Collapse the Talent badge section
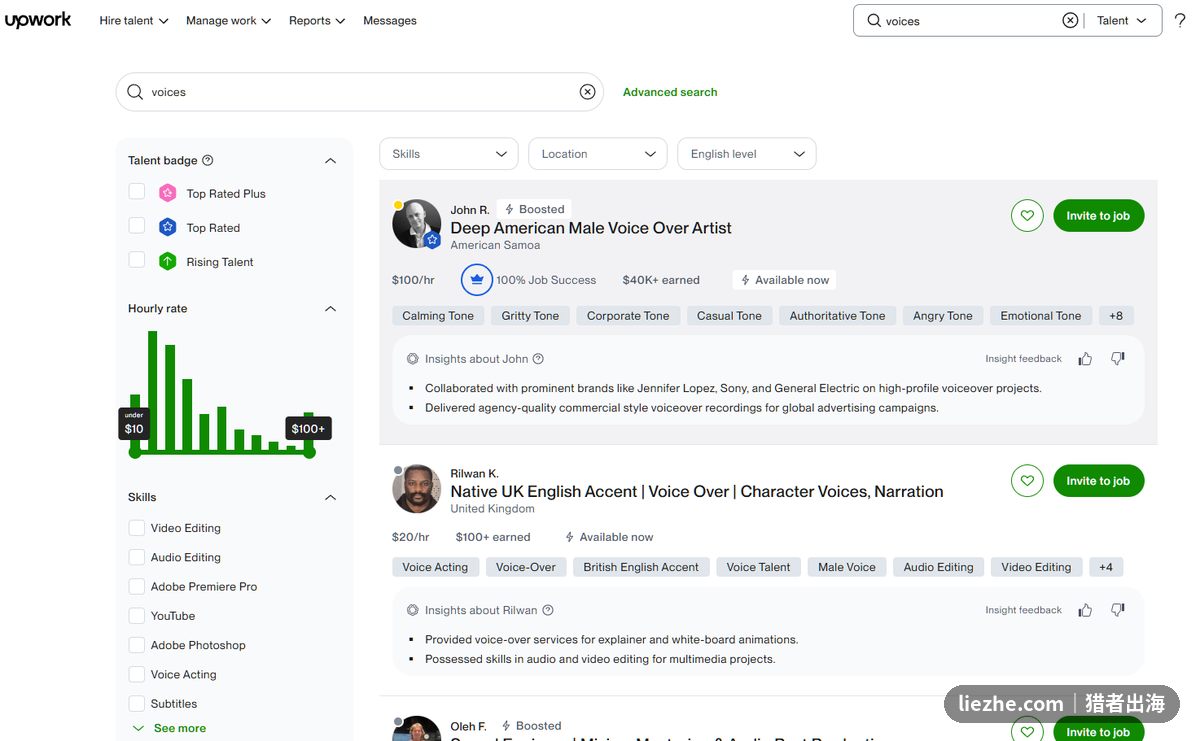Image resolution: width=1200 pixels, height=741 pixels. [x=331, y=161]
